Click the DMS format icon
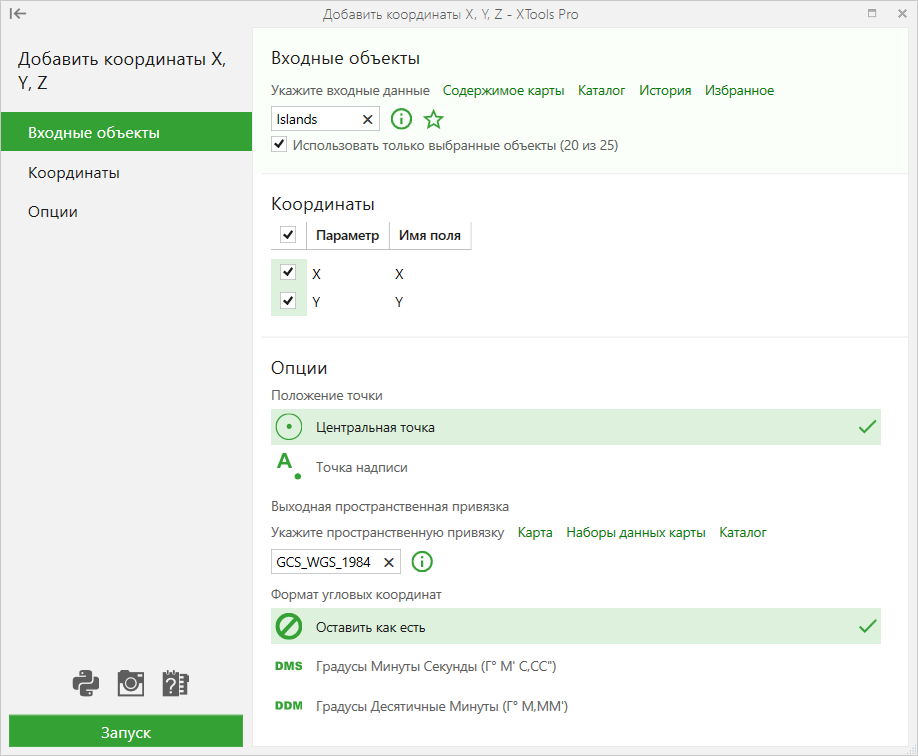This screenshot has height=756, width=918. [289, 666]
